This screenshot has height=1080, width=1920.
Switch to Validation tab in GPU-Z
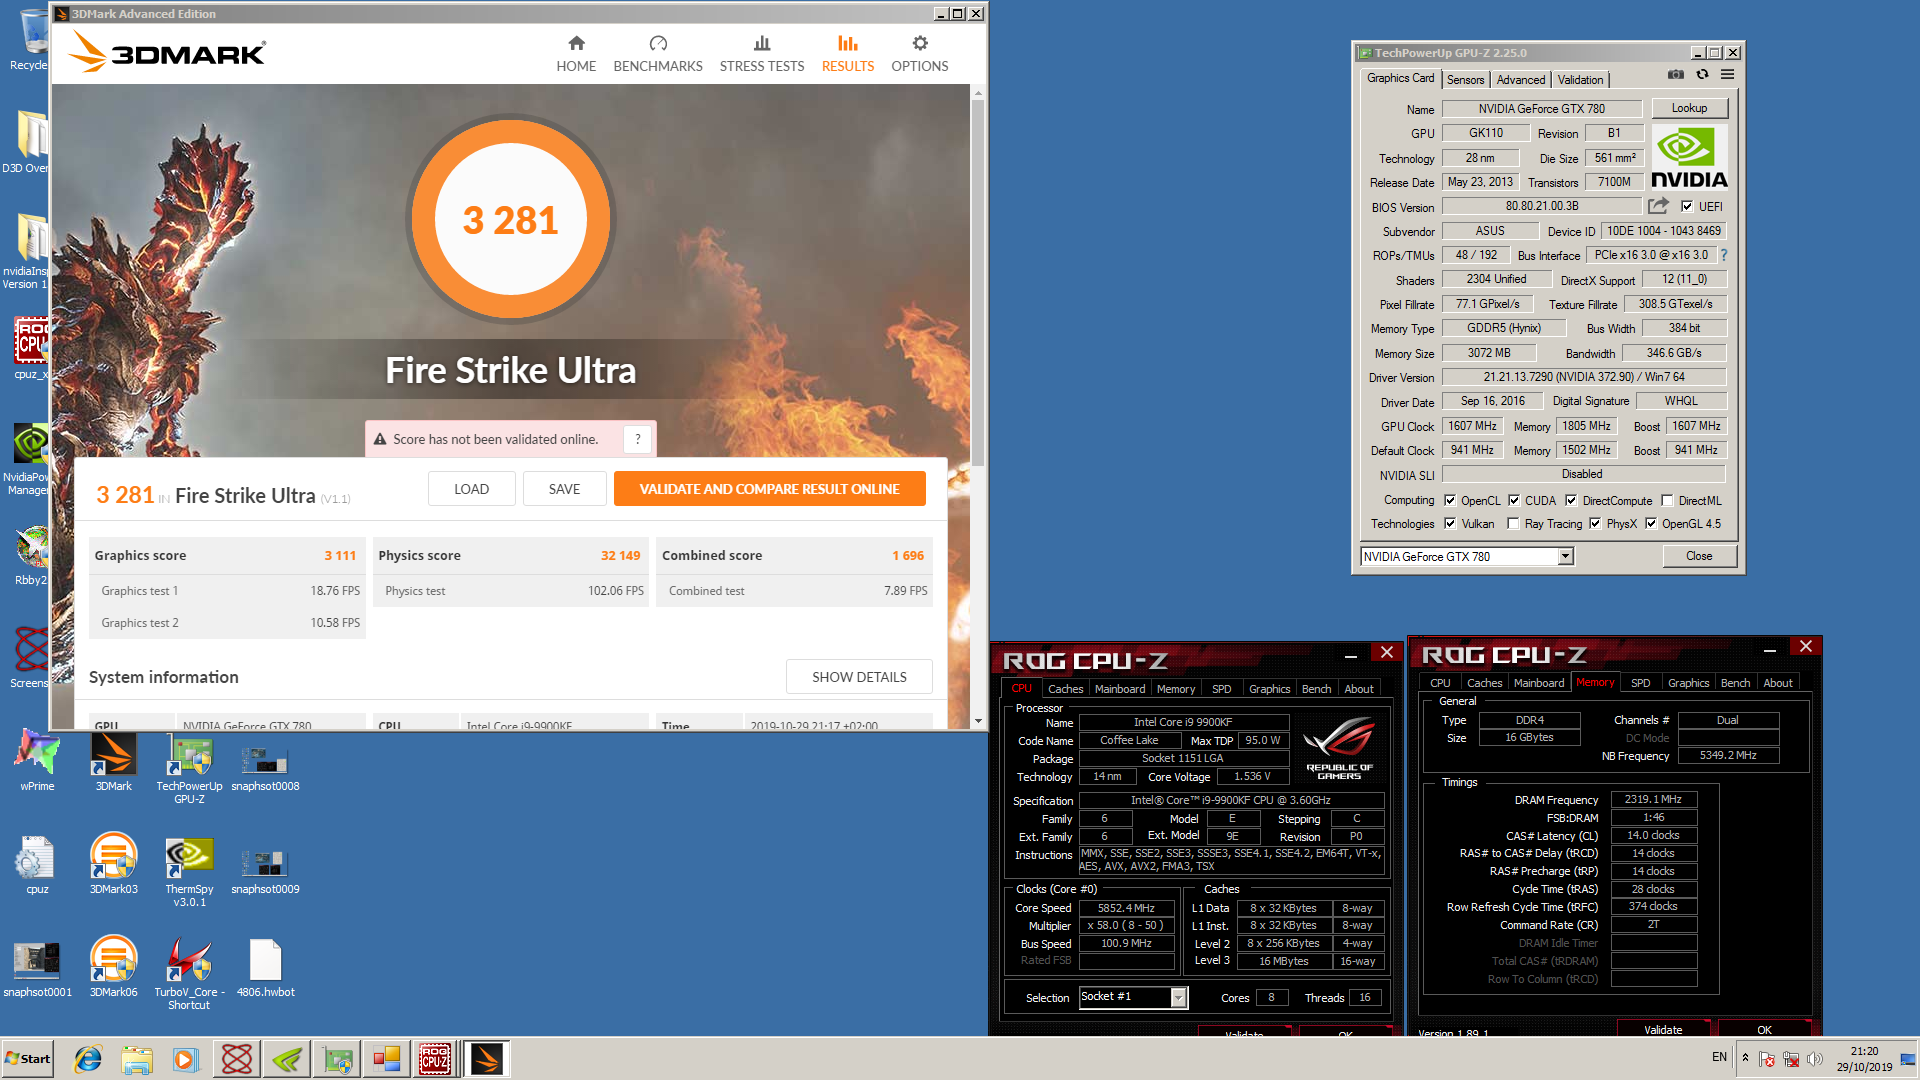[1580, 80]
